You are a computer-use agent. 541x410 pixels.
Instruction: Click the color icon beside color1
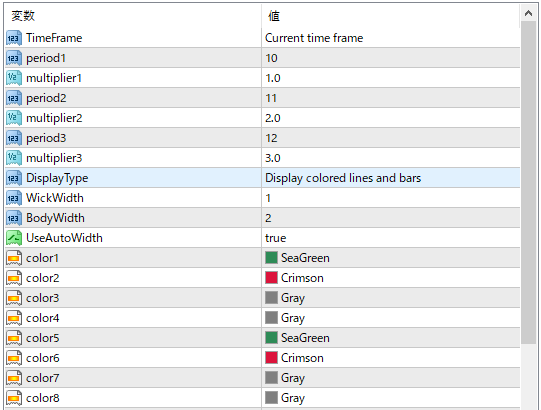click(14, 258)
